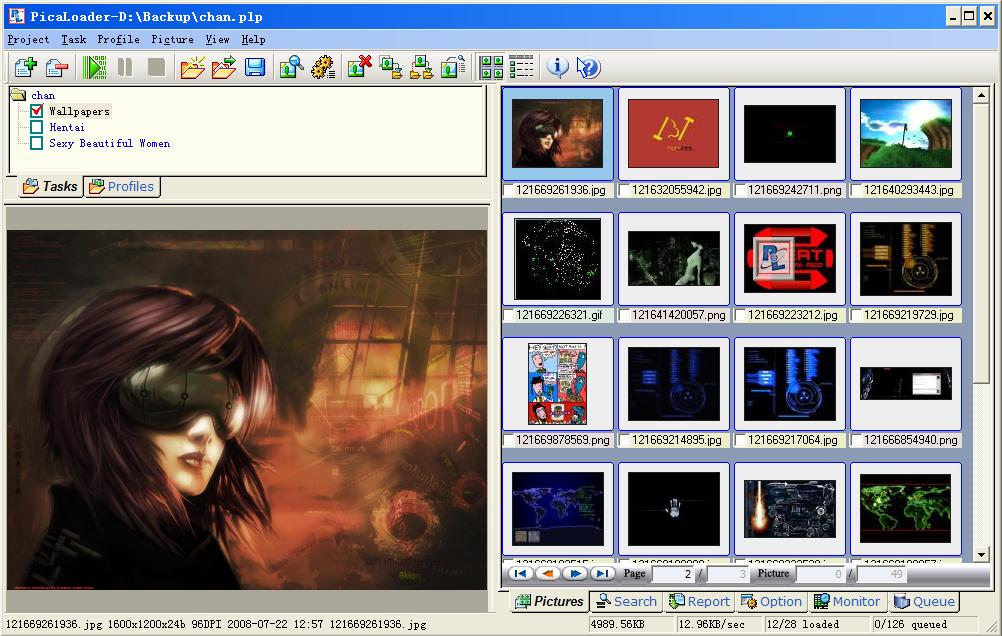Select the chan root folder in tree

click(x=43, y=95)
